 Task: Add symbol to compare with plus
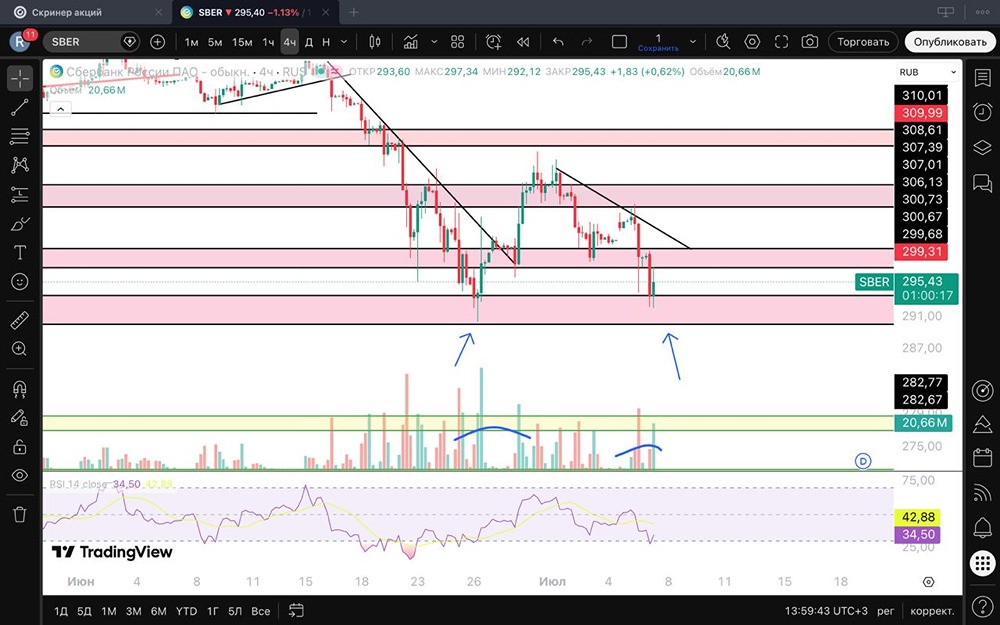pos(157,42)
